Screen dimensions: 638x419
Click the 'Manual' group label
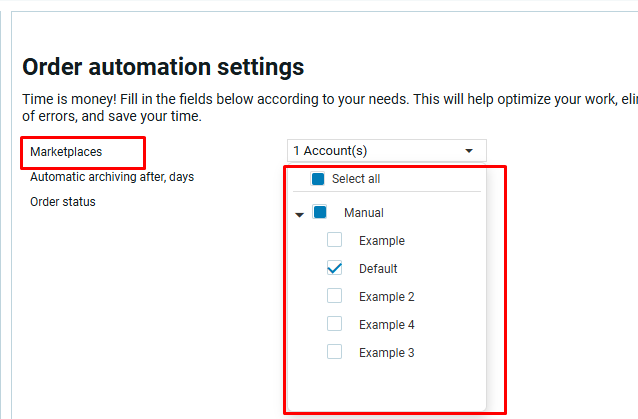point(363,213)
